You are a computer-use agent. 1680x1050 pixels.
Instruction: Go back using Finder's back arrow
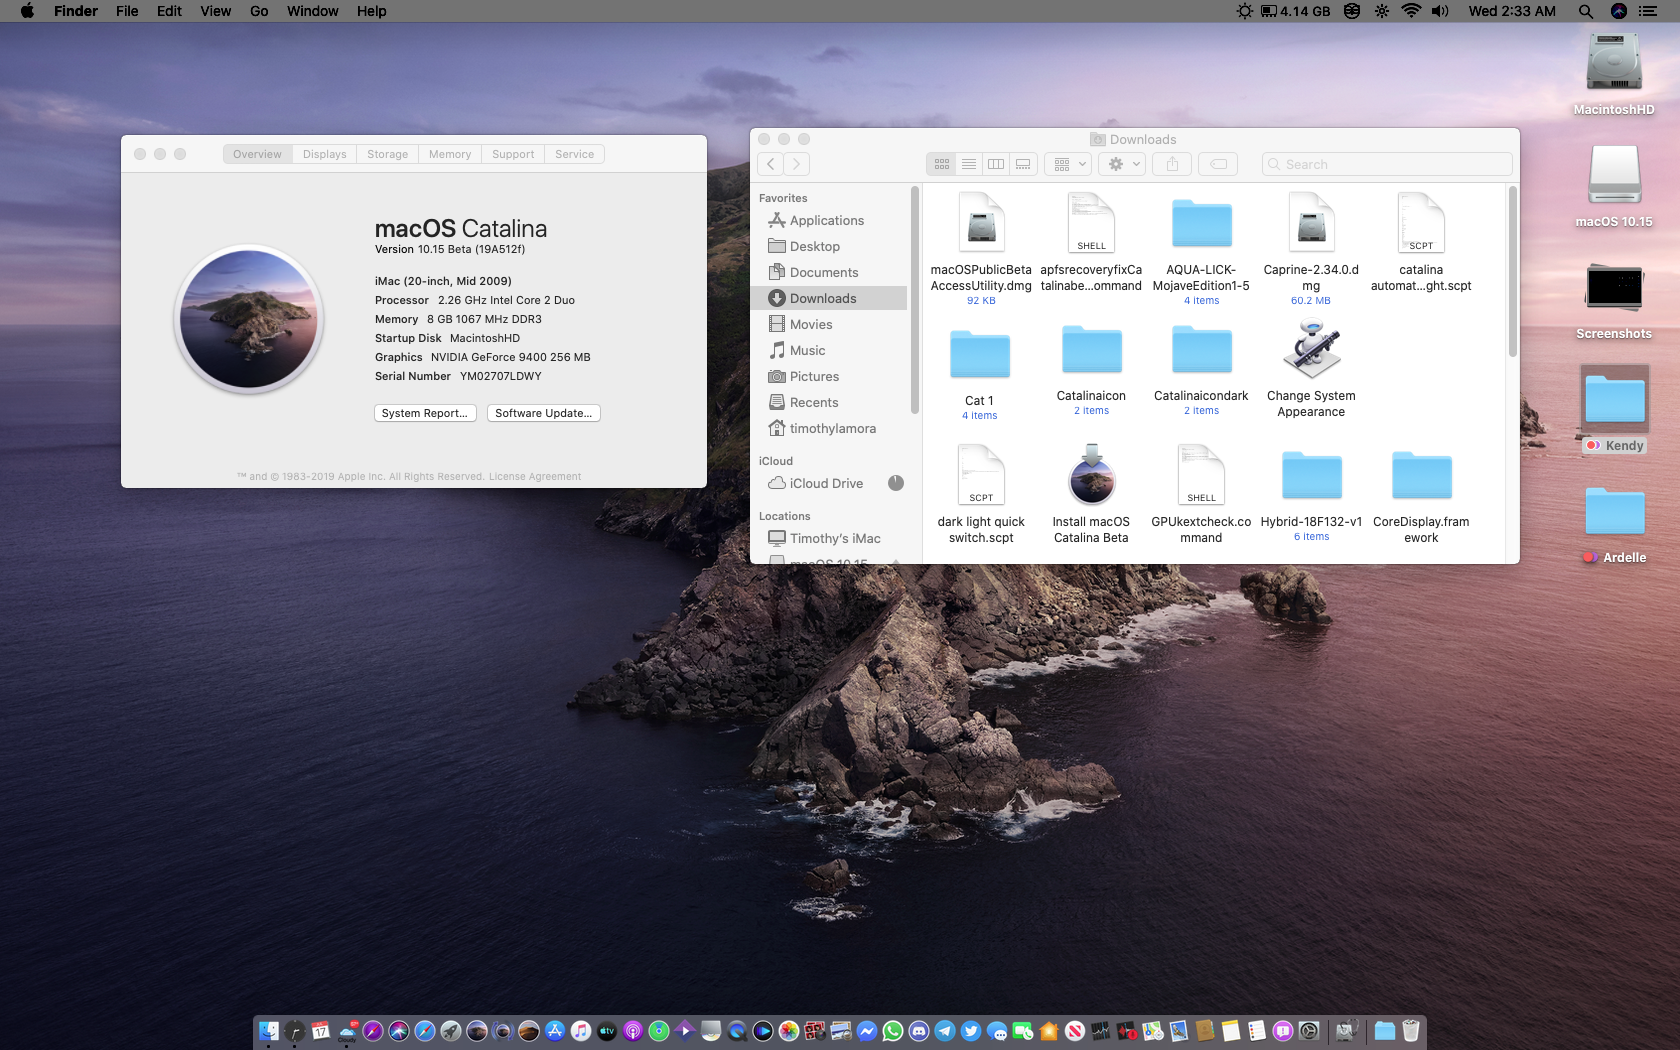pyautogui.click(x=770, y=164)
